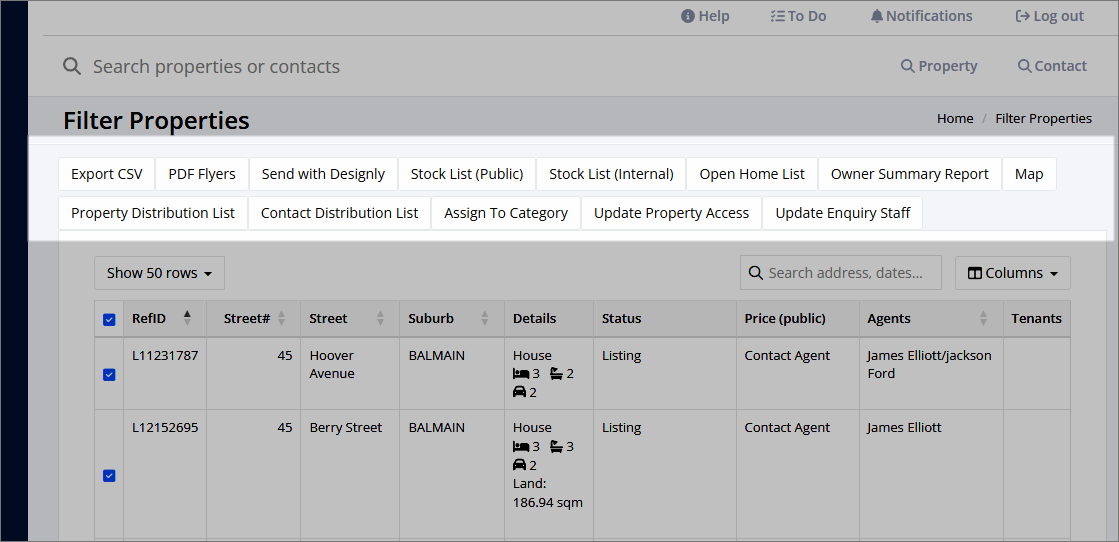The image size is (1119, 542).
Task: Click the bath icon in Hoover Avenue row
Action: click(557, 373)
